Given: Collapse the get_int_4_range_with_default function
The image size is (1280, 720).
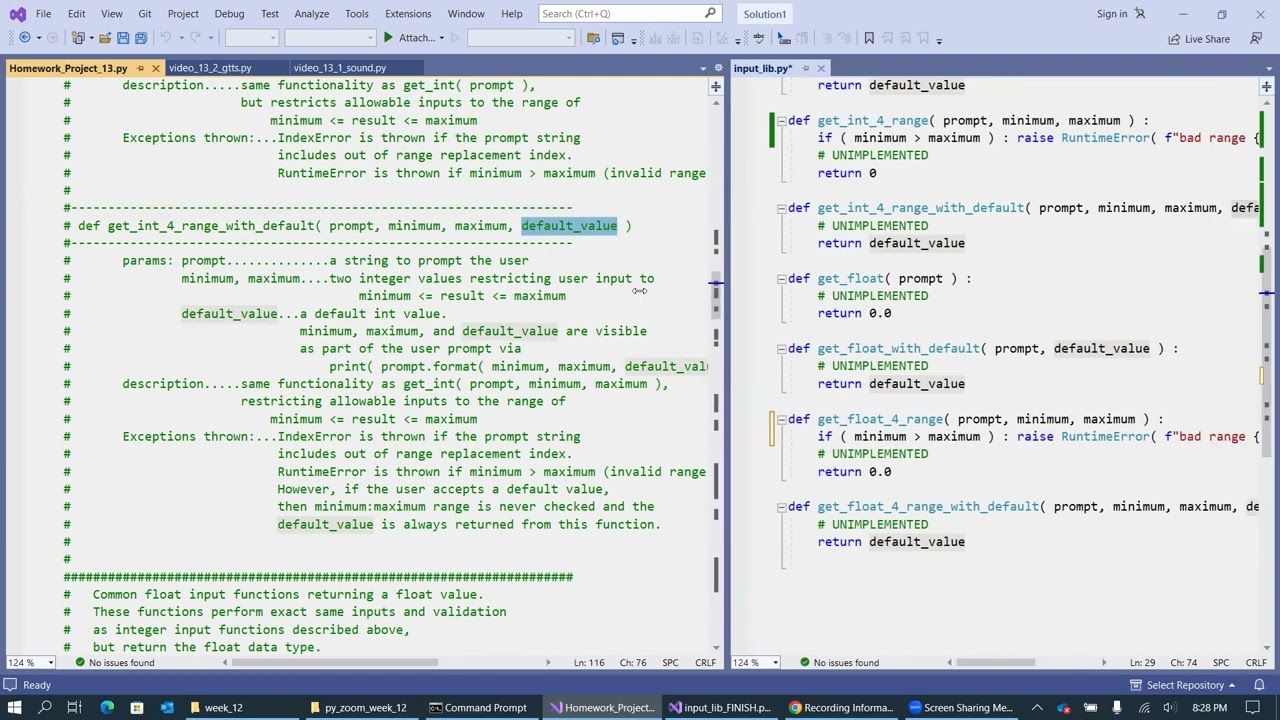Looking at the screenshot, I should click(781, 208).
